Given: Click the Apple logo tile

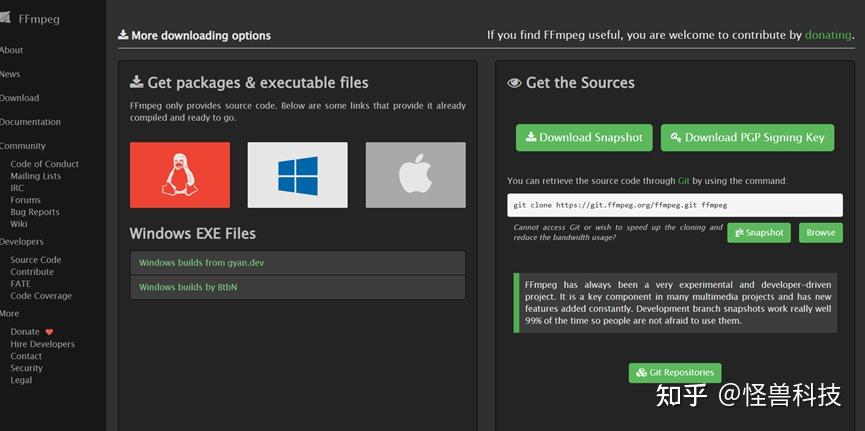Looking at the screenshot, I should (415, 175).
